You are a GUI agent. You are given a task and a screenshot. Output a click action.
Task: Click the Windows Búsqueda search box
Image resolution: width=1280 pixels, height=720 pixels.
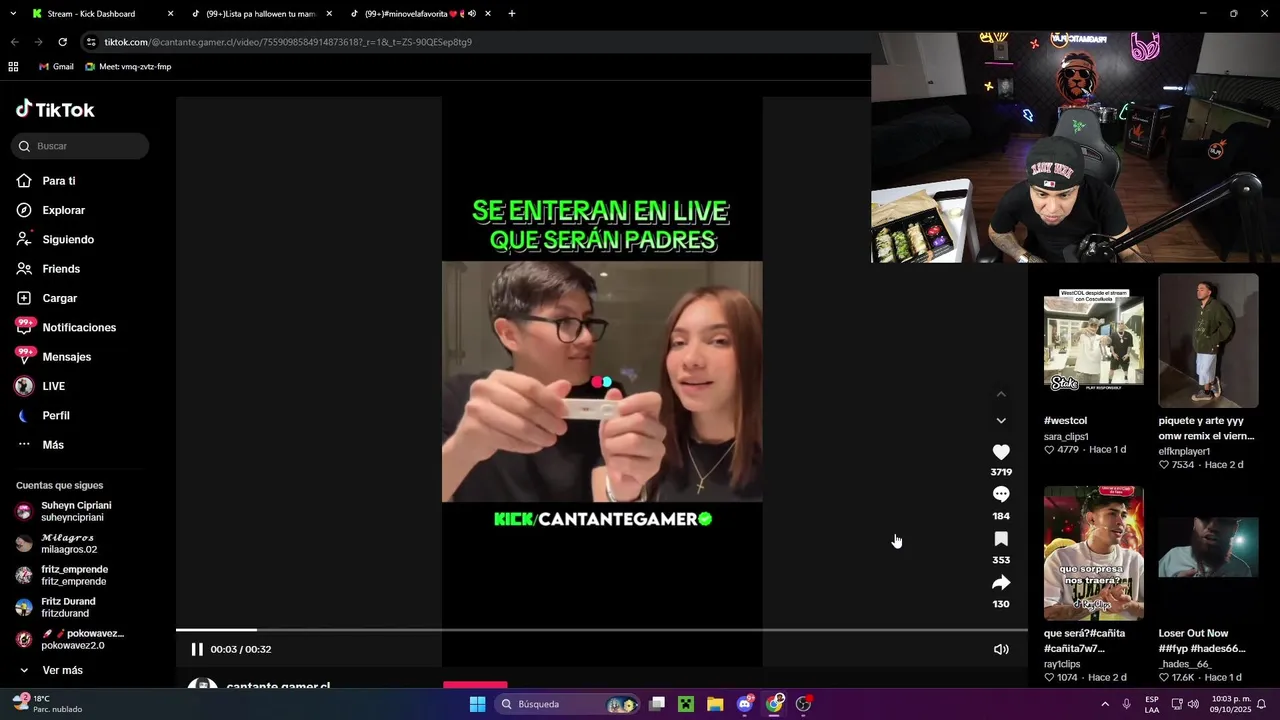[567, 704]
